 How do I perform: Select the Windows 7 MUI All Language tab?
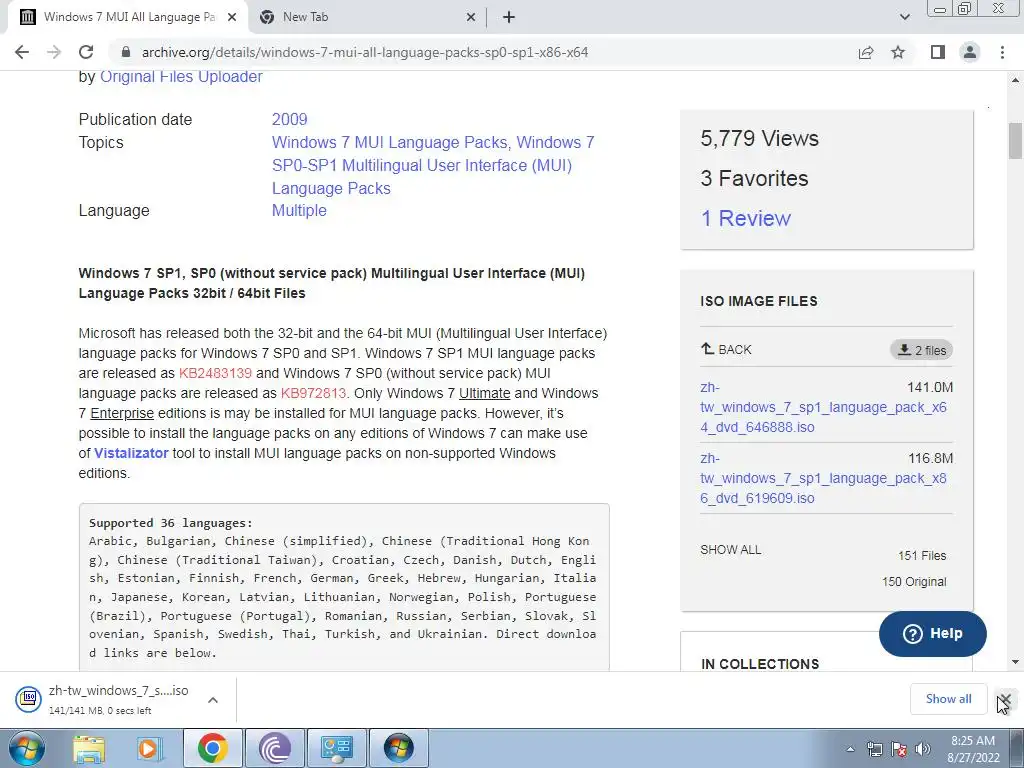[x=127, y=18]
